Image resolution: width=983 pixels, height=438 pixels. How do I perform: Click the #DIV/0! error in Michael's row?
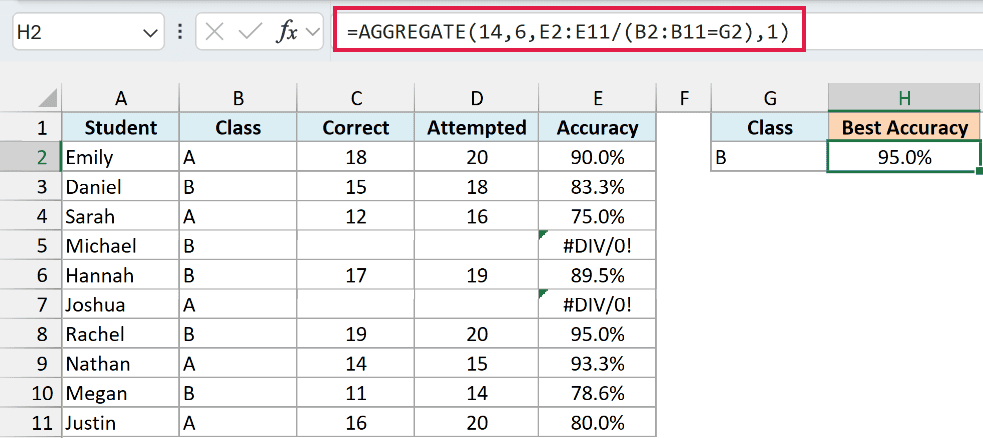click(x=597, y=246)
